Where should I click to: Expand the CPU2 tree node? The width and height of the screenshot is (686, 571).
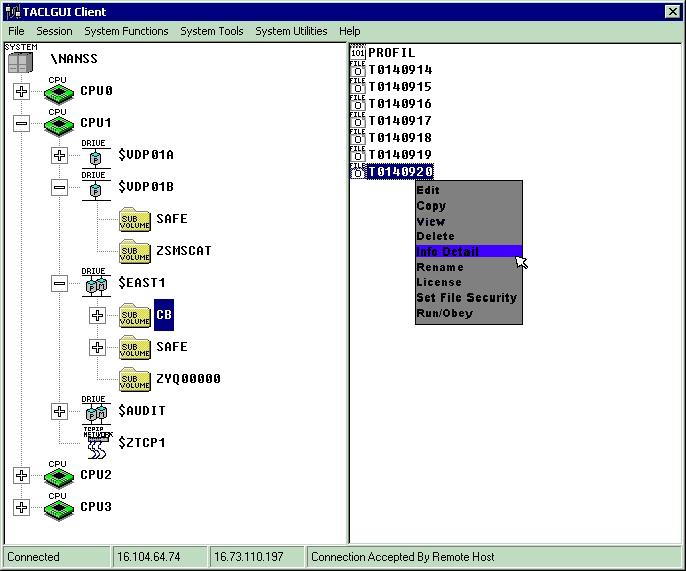click(21, 475)
